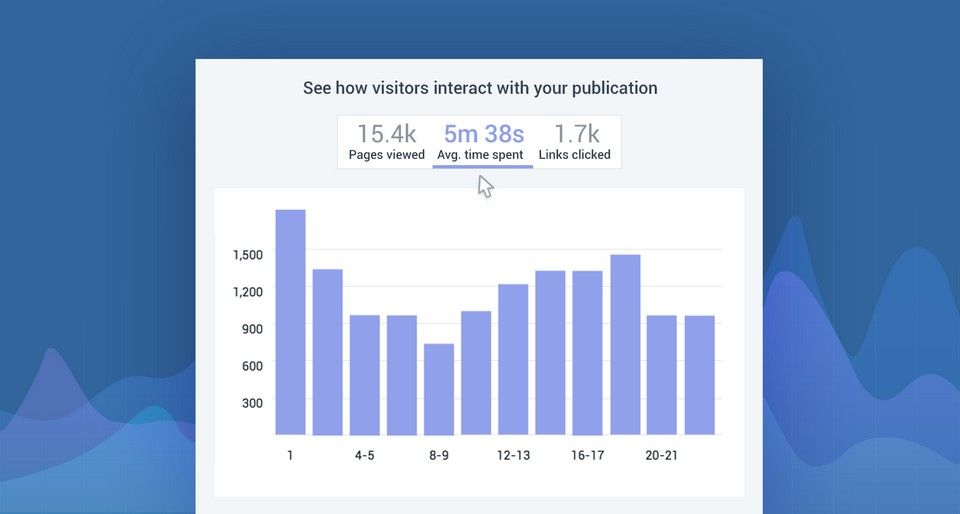Click the 12-13 x-axis label
The width and height of the screenshot is (960, 514).
(x=513, y=455)
